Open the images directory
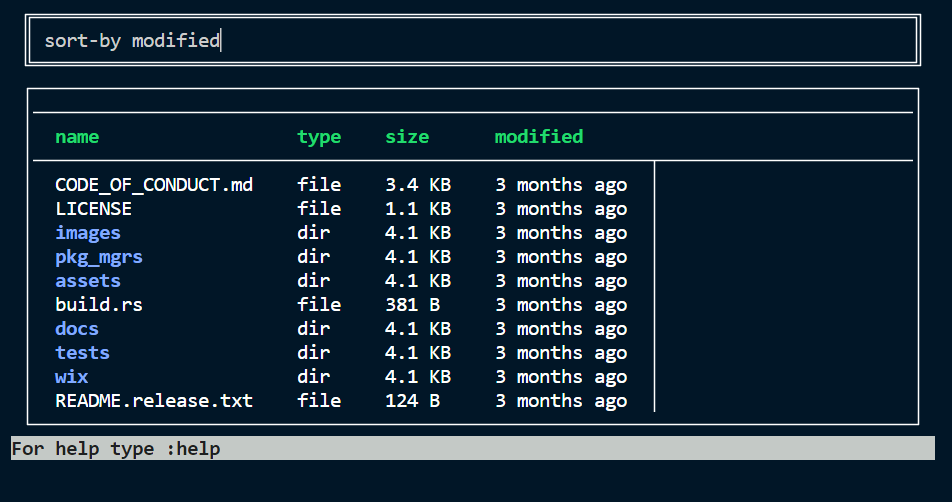952x502 pixels. pyautogui.click(x=88, y=233)
